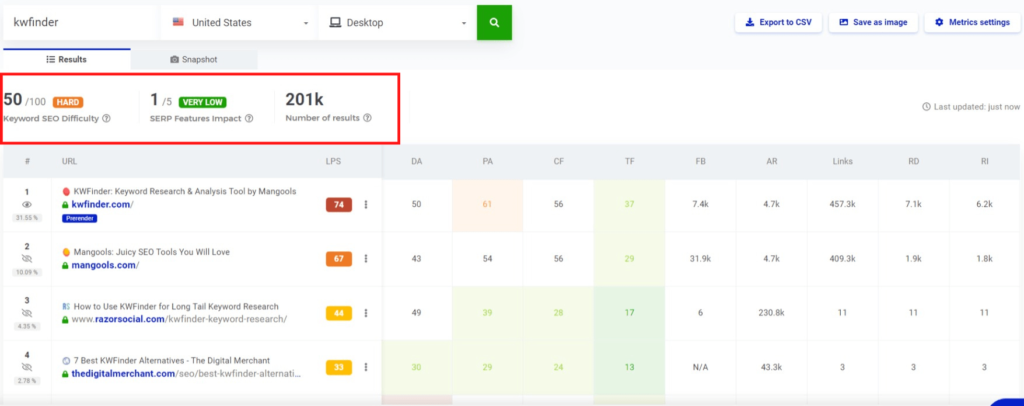Switch to the Snapshot tab

point(193,59)
